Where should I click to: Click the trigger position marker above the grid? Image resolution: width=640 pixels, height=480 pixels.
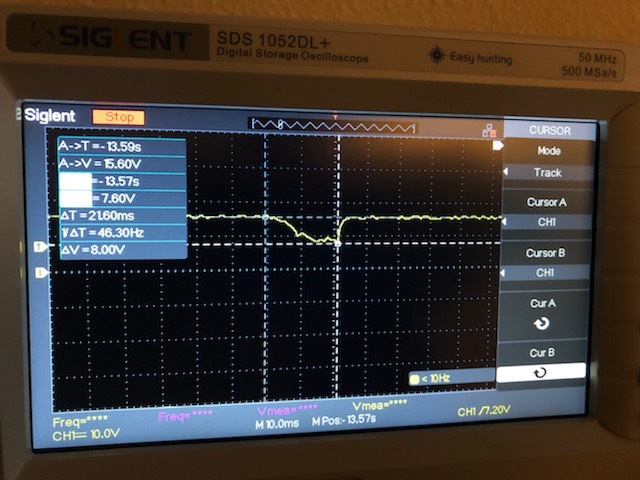tap(336, 116)
